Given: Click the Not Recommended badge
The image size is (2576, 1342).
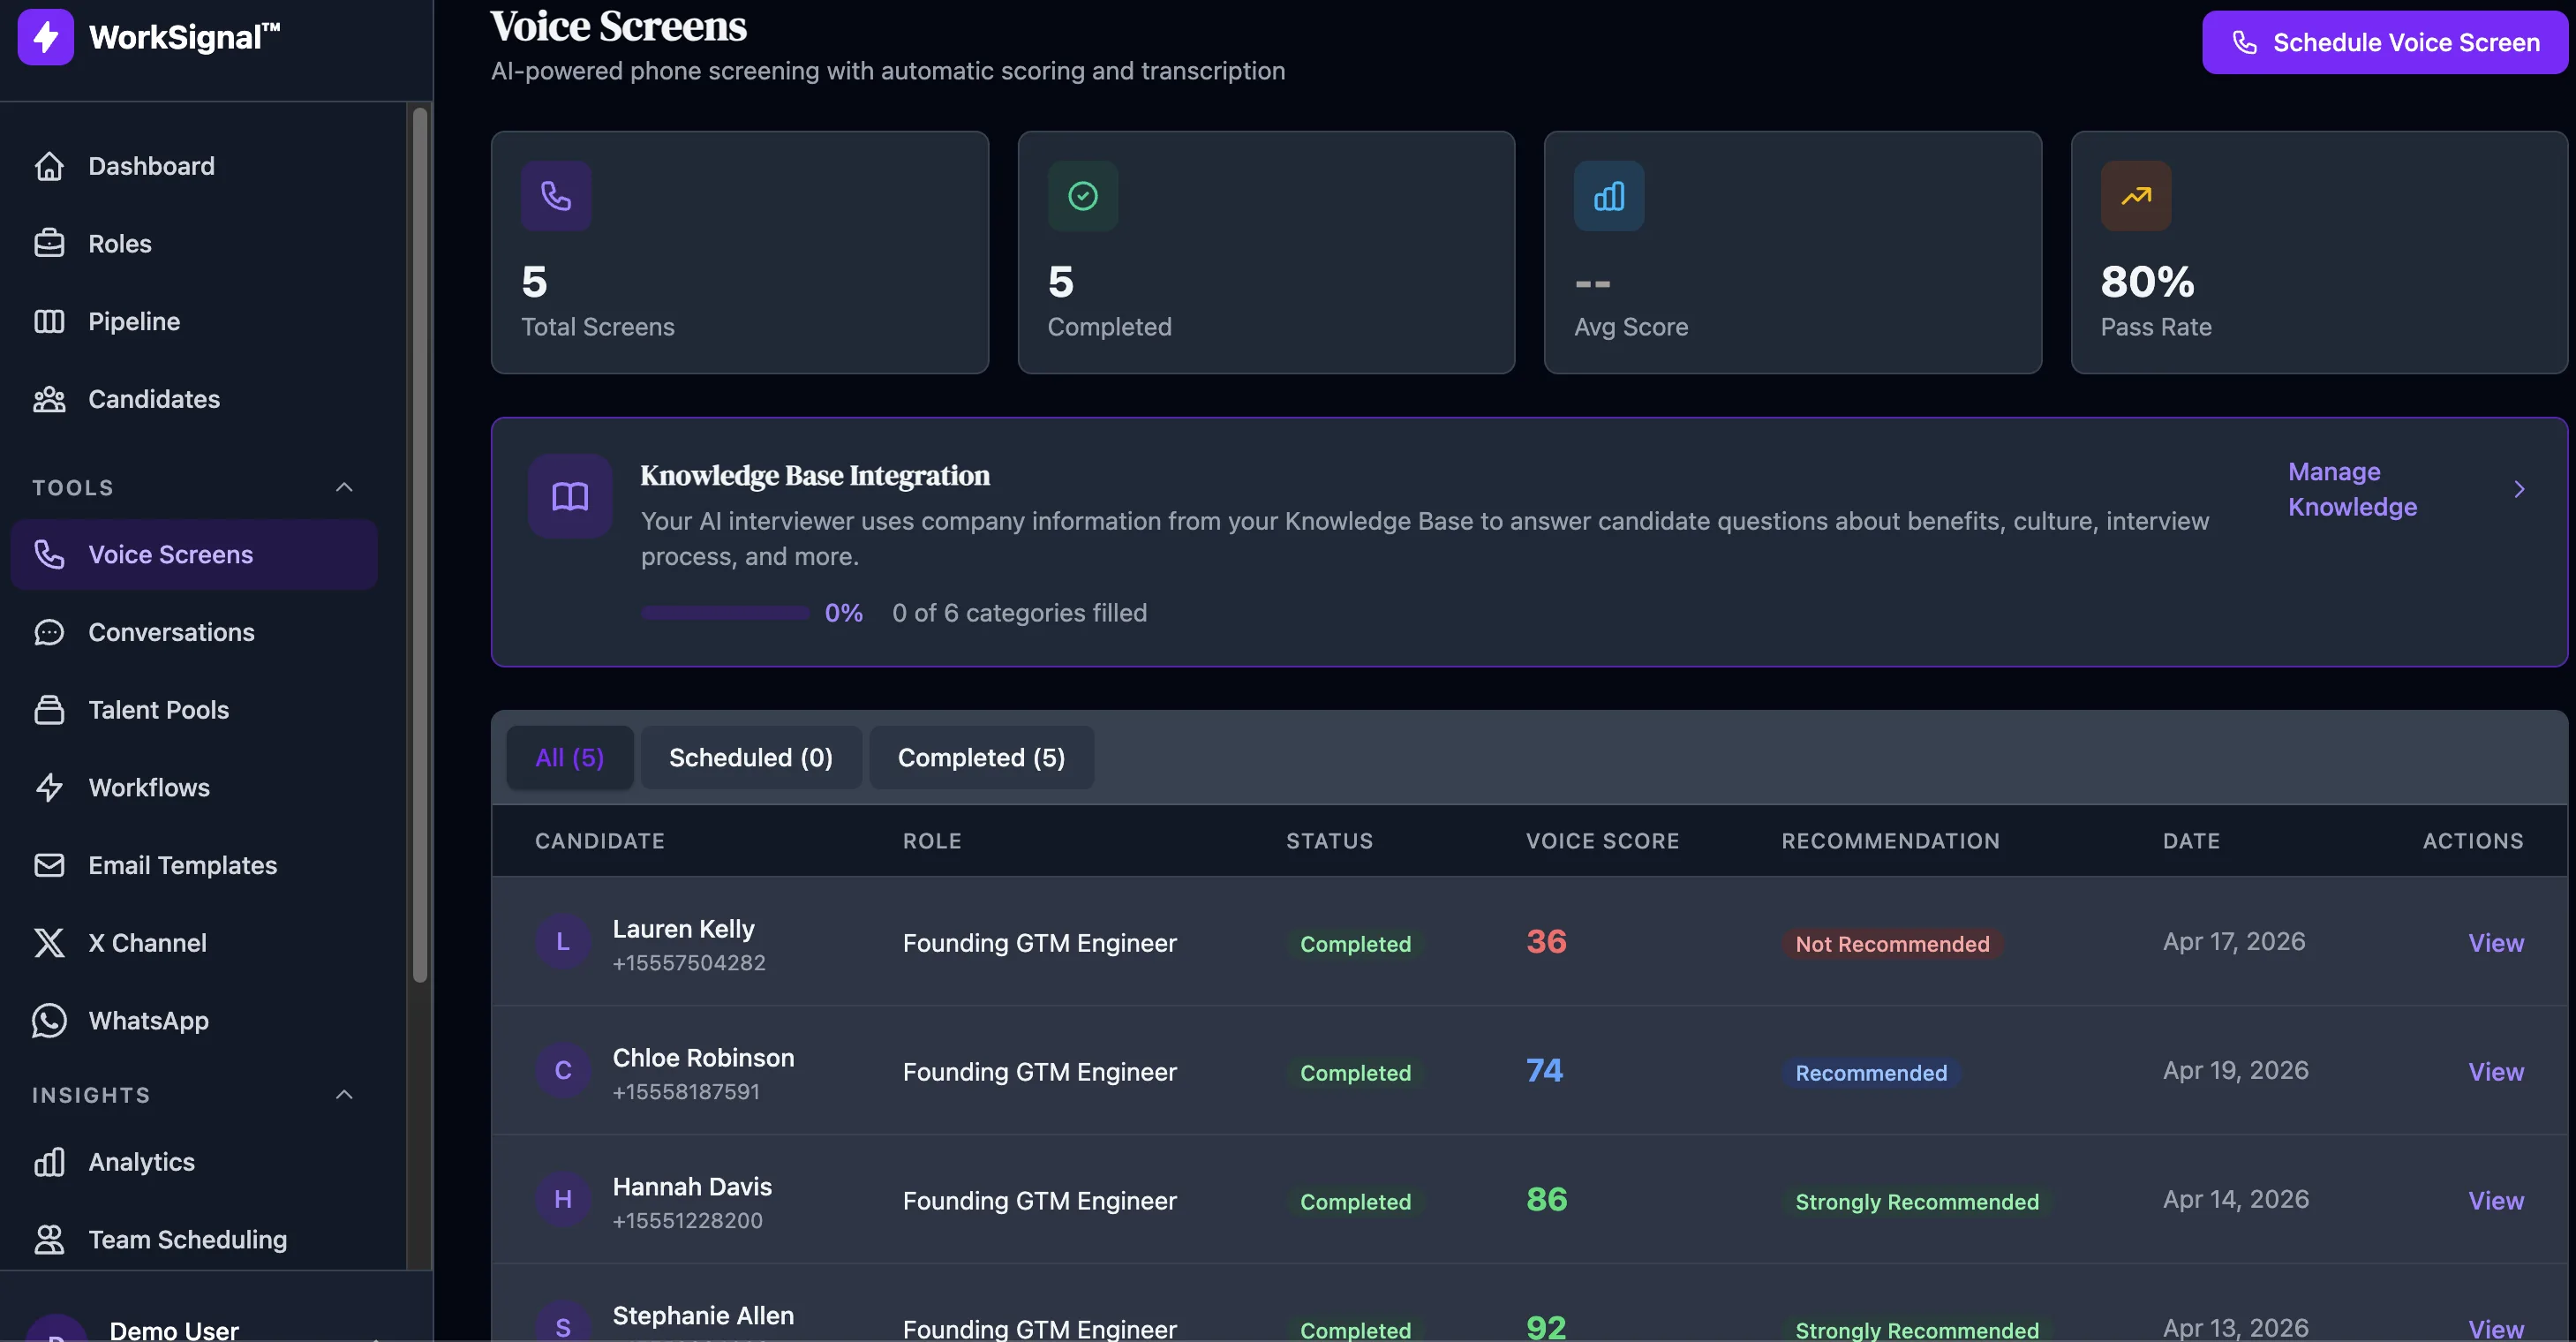Looking at the screenshot, I should point(1892,943).
